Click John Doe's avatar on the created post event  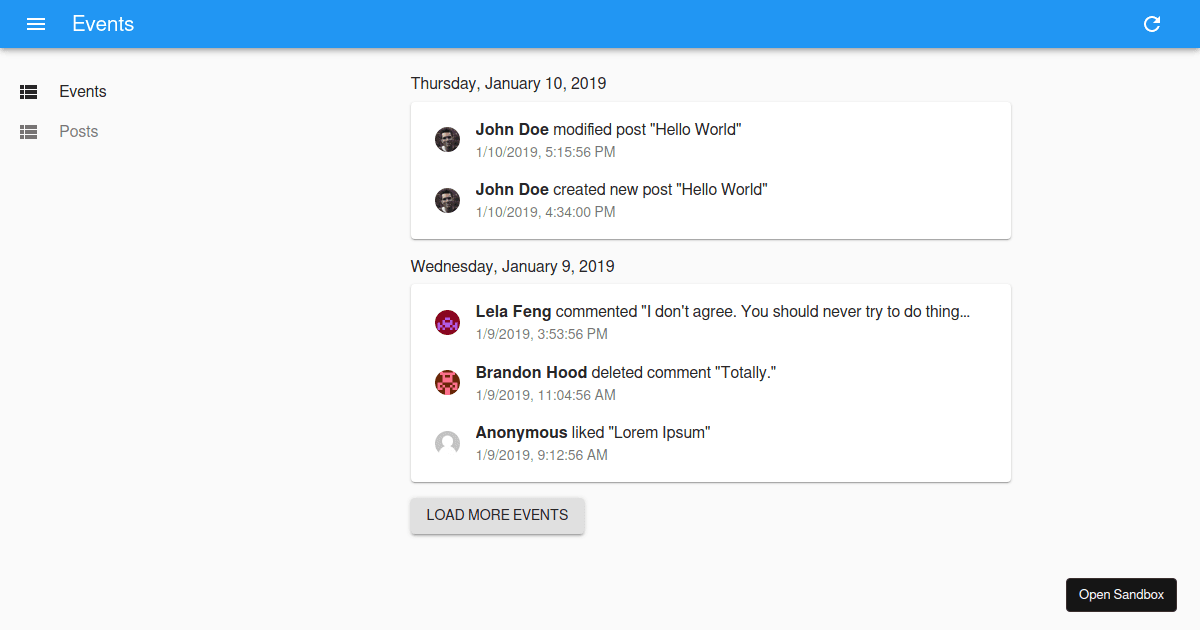coord(447,200)
